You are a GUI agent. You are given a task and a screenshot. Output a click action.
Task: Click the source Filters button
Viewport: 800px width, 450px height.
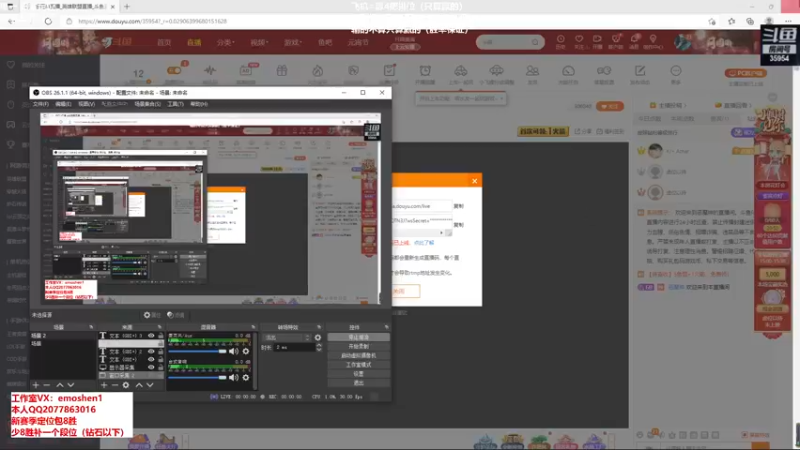tap(176, 315)
